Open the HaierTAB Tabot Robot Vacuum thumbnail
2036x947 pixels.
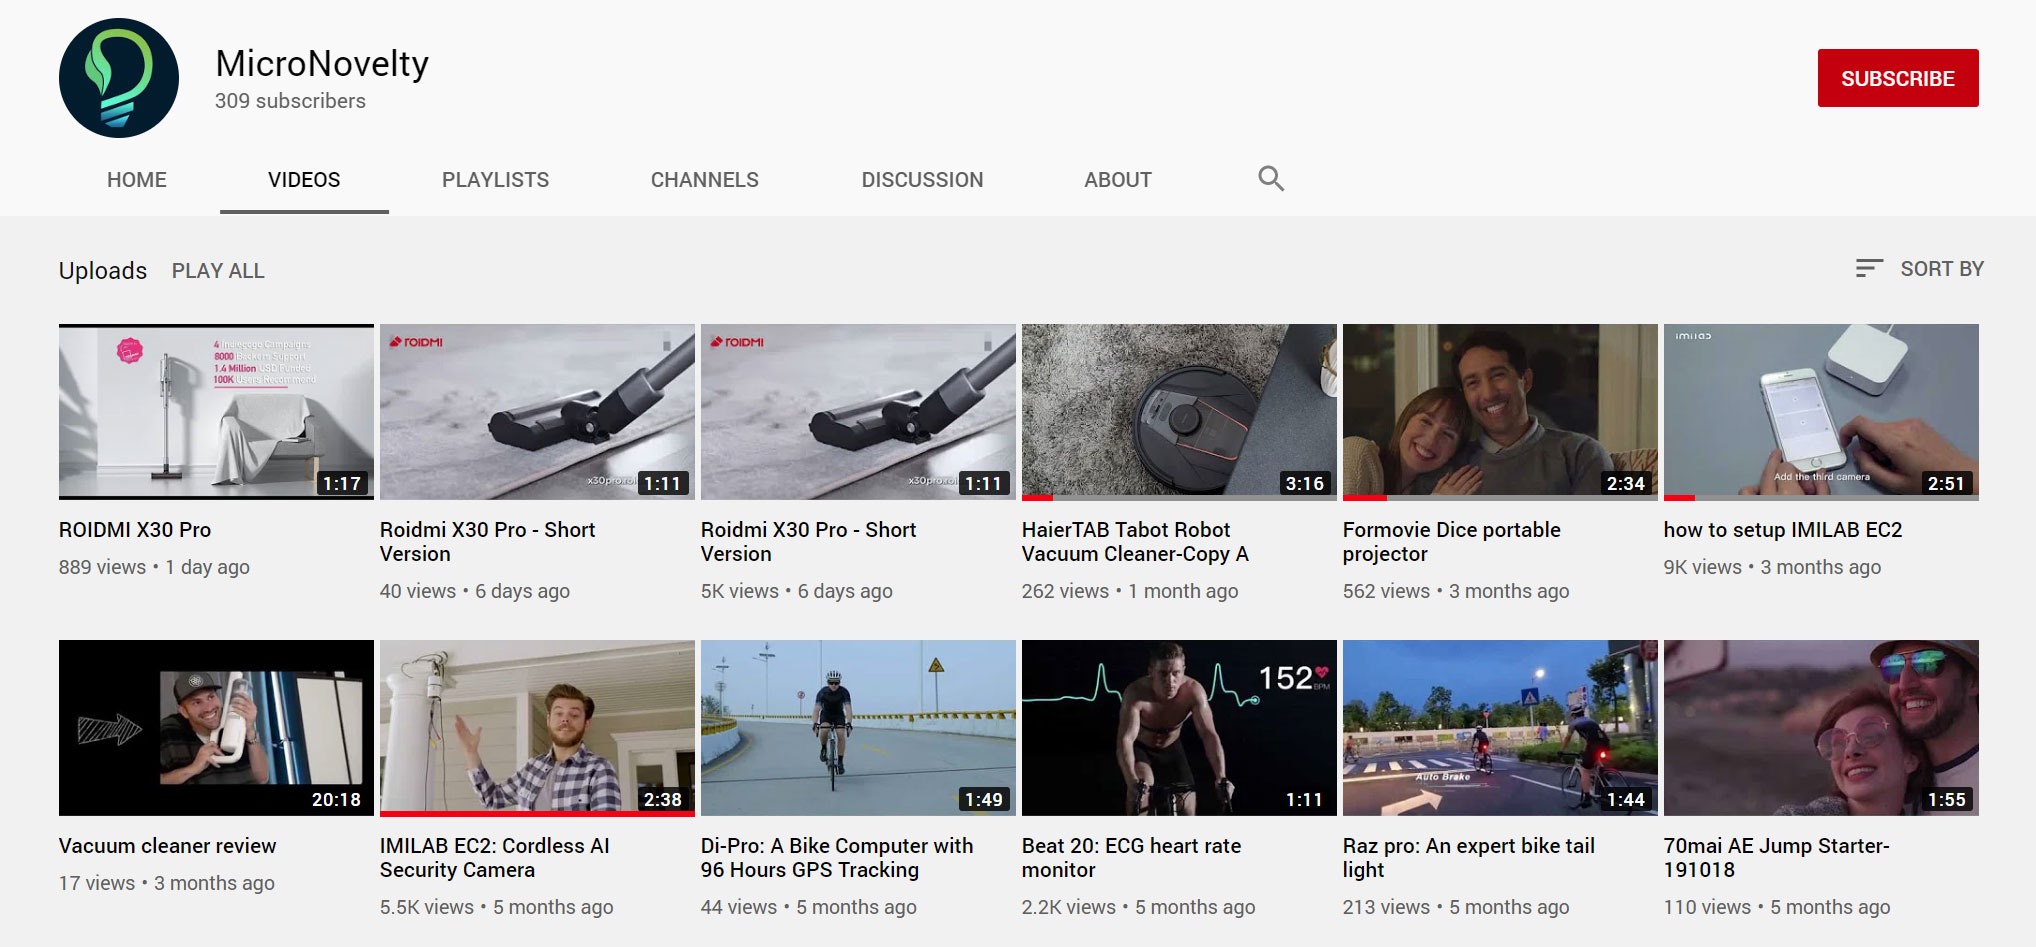tap(1179, 412)
